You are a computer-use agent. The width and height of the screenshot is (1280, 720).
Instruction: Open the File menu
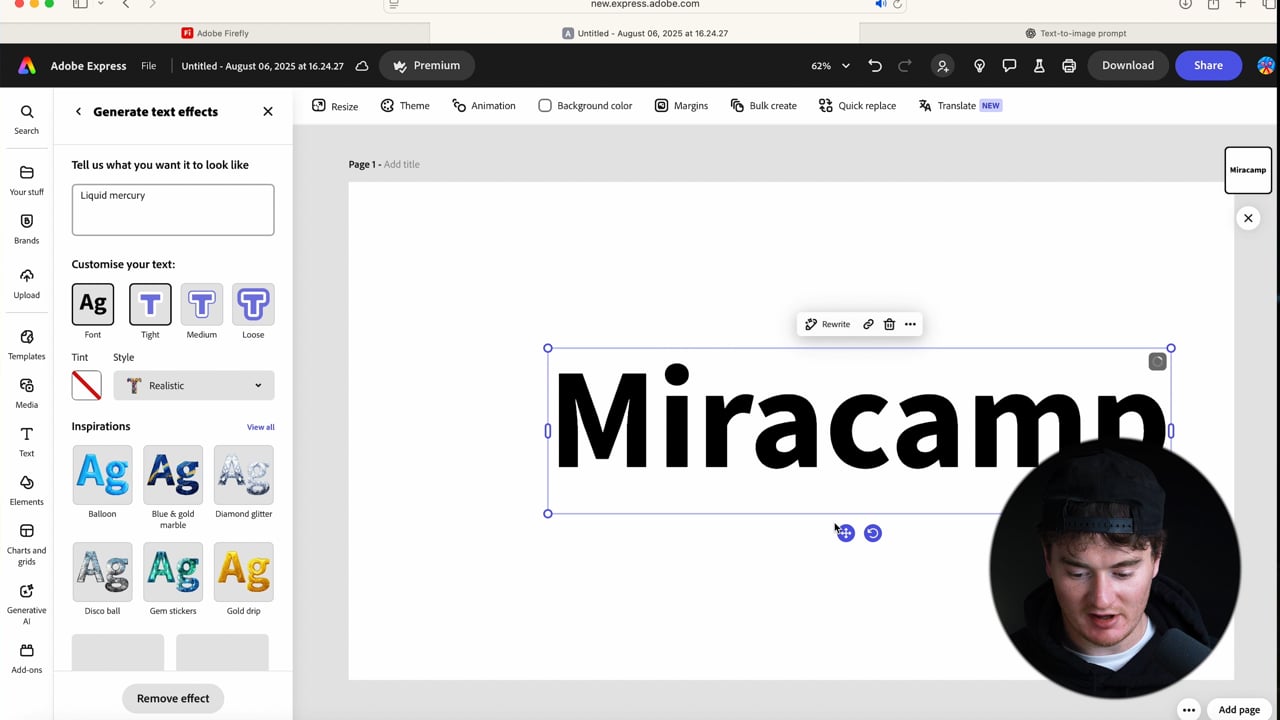[x=148, y=66]
